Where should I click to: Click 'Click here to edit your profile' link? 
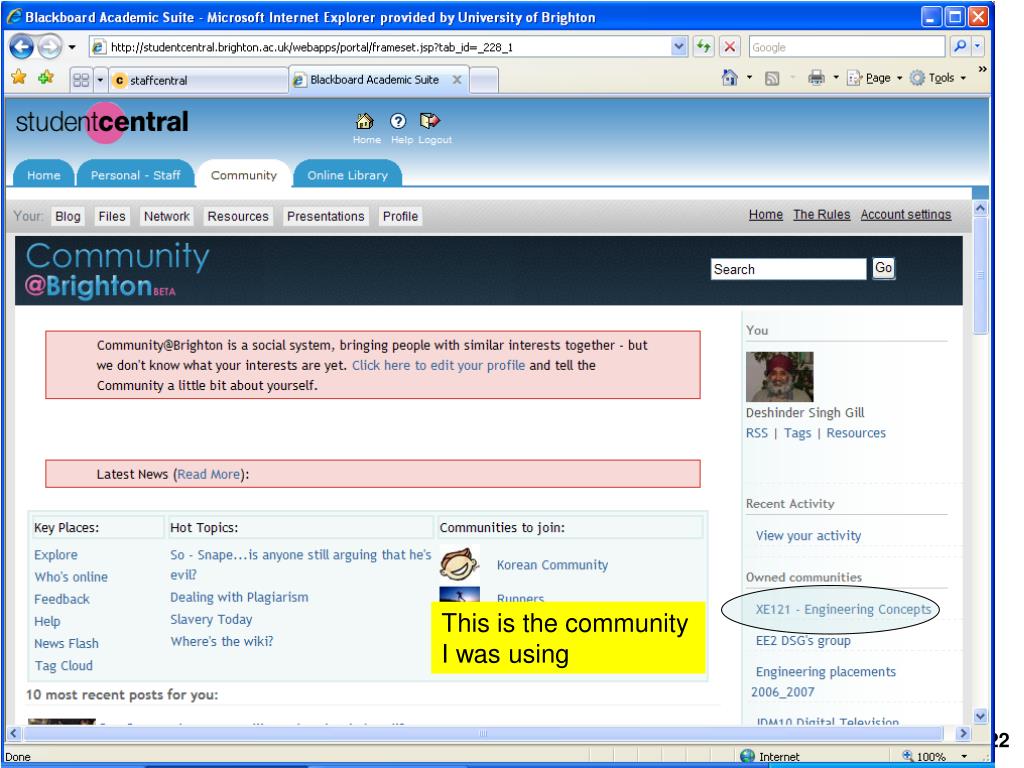tap(438, 365)
